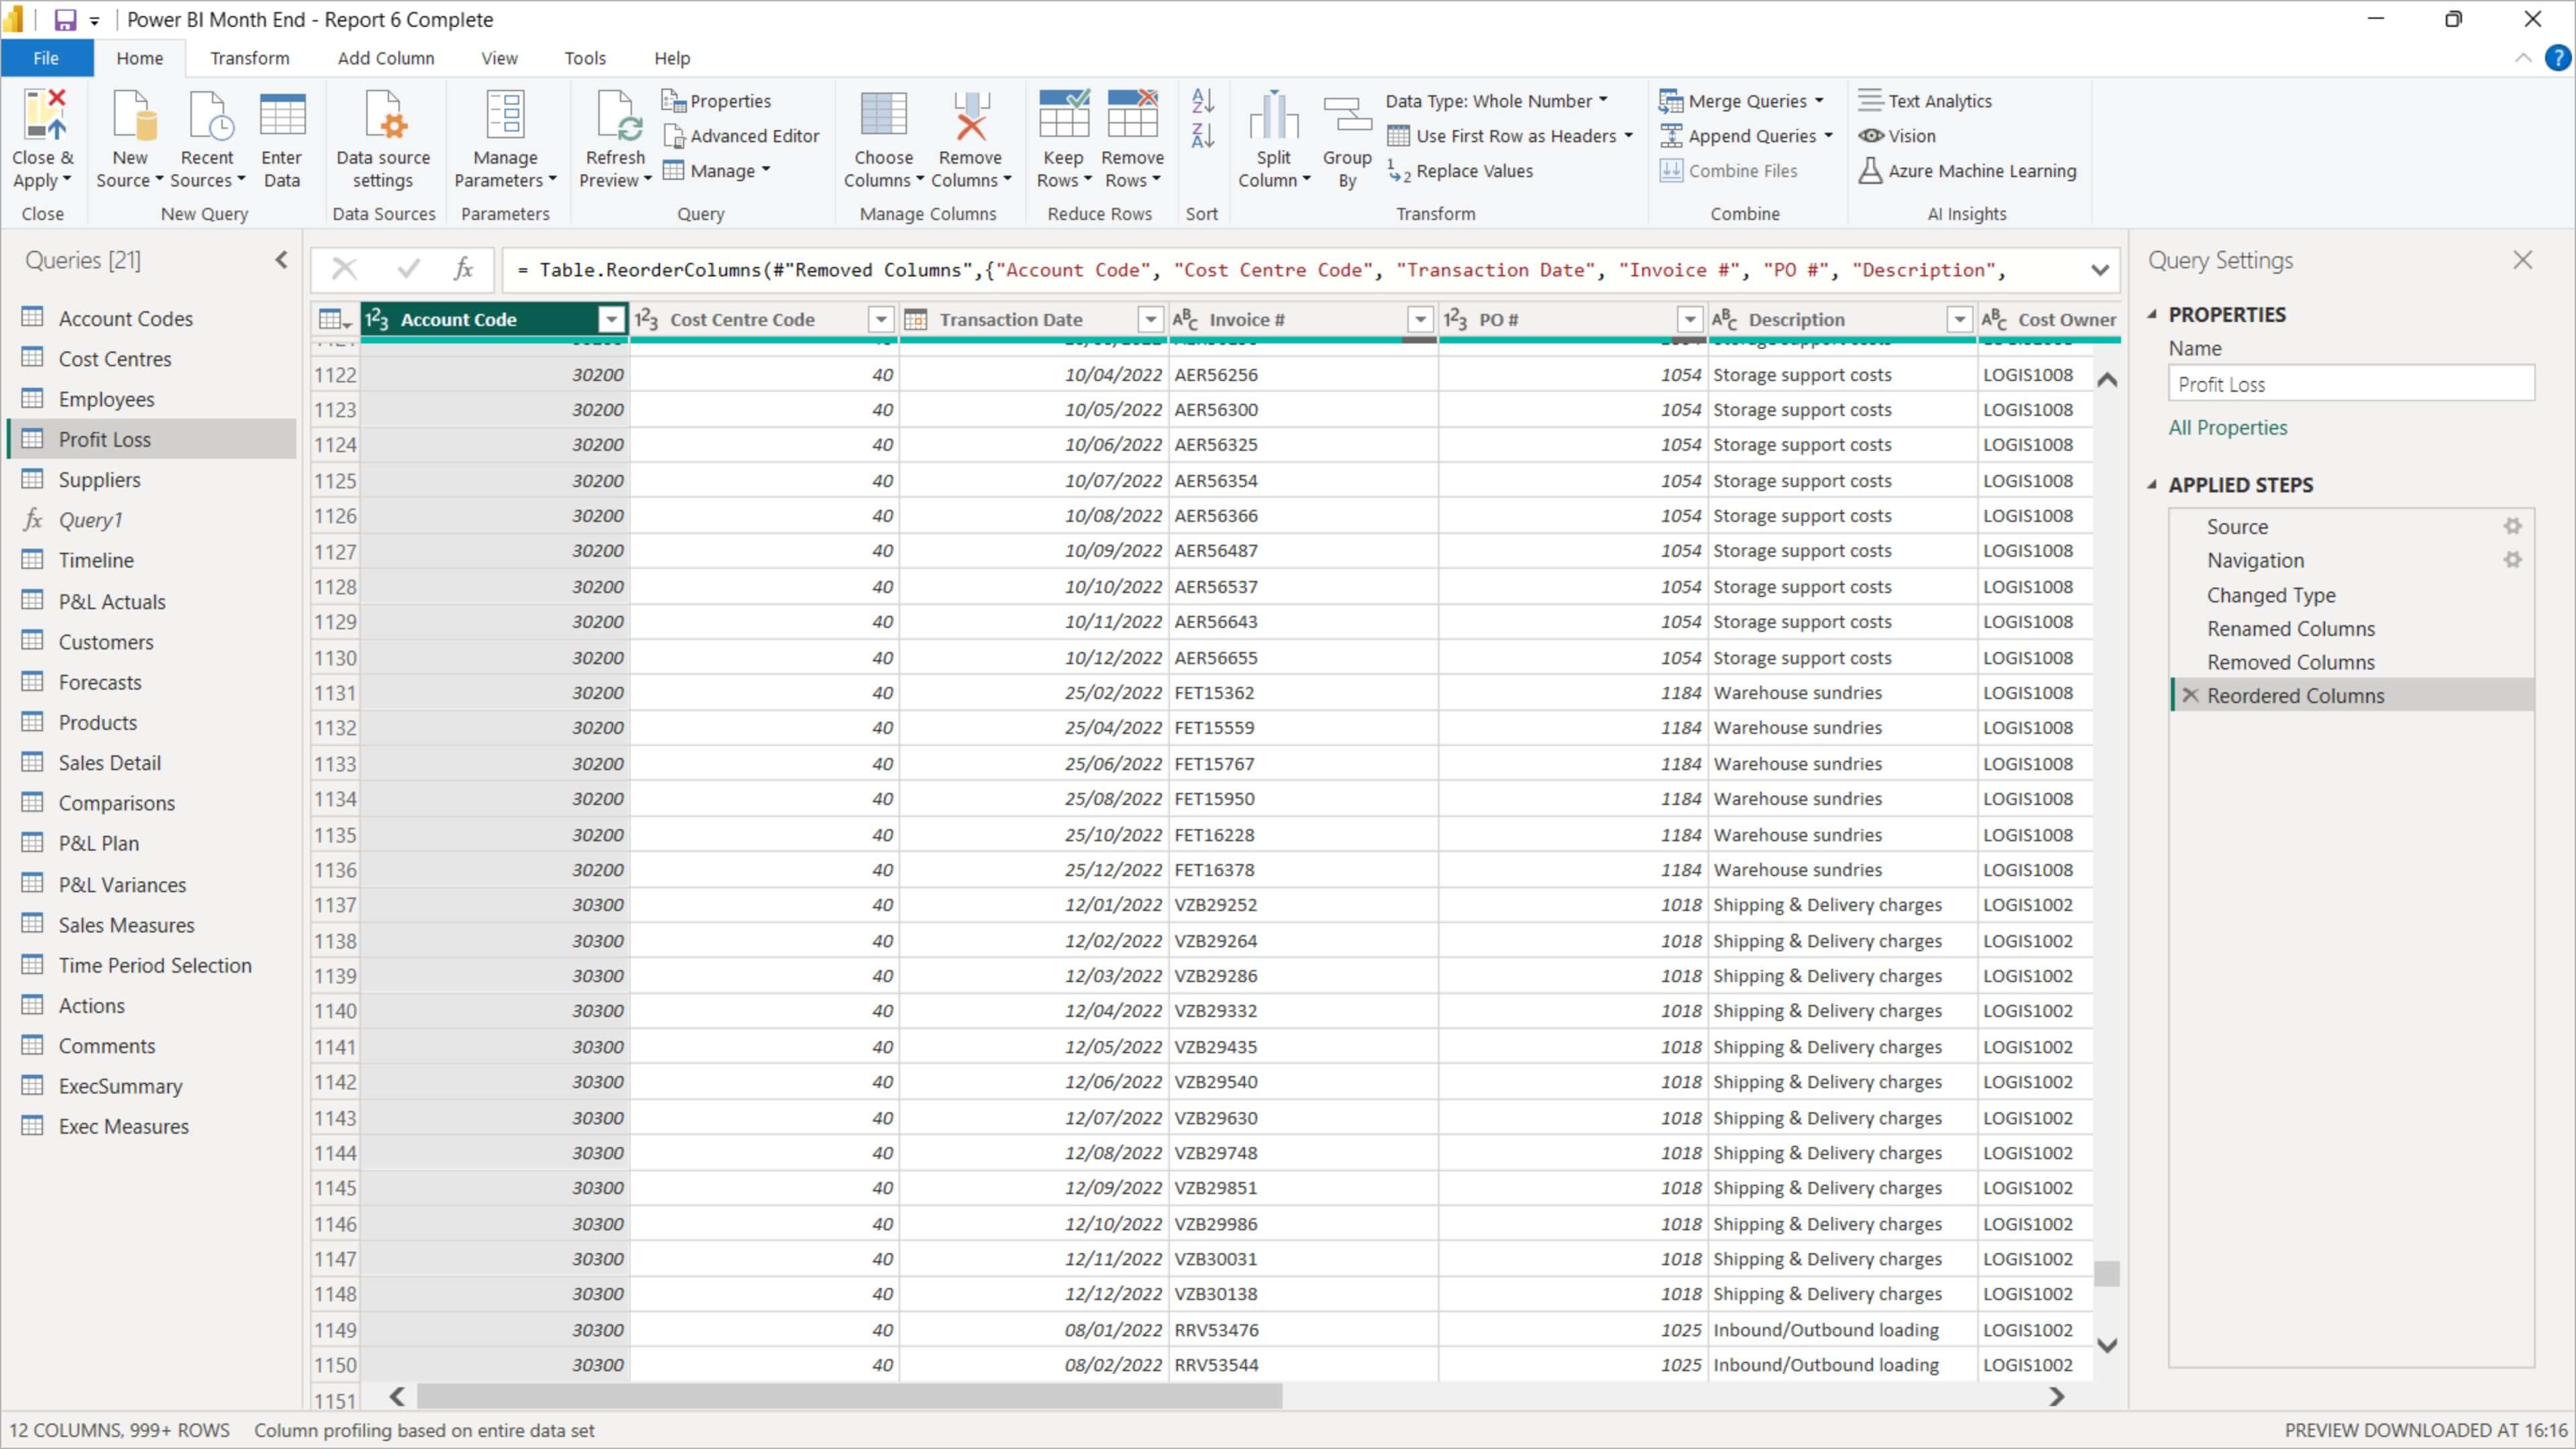Collapse the Queries pane with the arrow
2576x1449 pixels.
(x=281, y=260)
